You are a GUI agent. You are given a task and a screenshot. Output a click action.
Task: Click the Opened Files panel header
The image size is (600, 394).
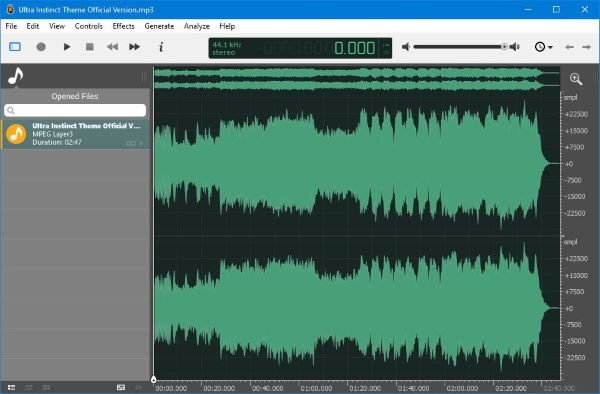pyautogui.click(x=75, y=96)
